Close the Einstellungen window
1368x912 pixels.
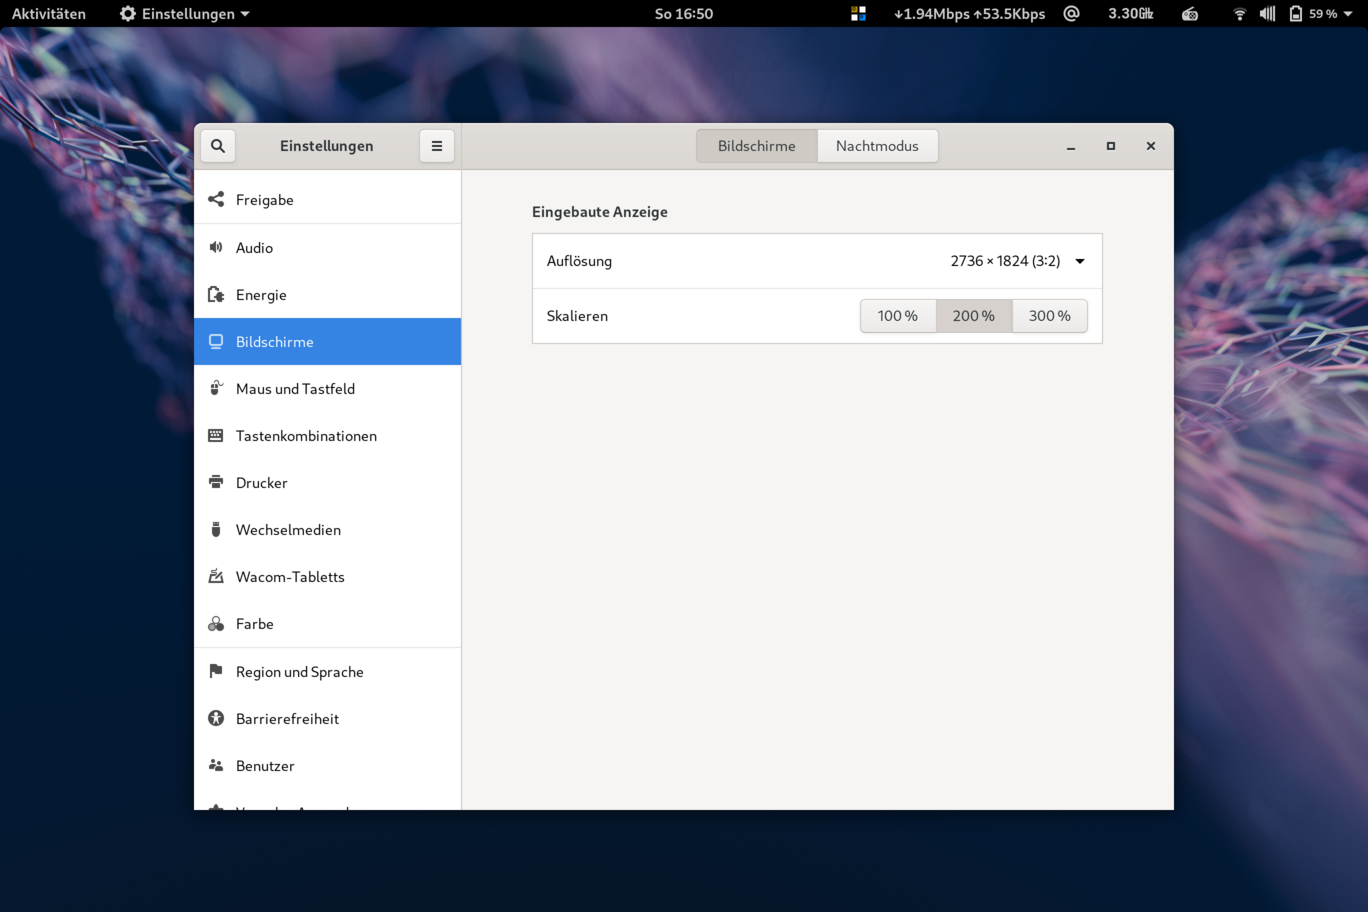click(x=1151, y=146)
